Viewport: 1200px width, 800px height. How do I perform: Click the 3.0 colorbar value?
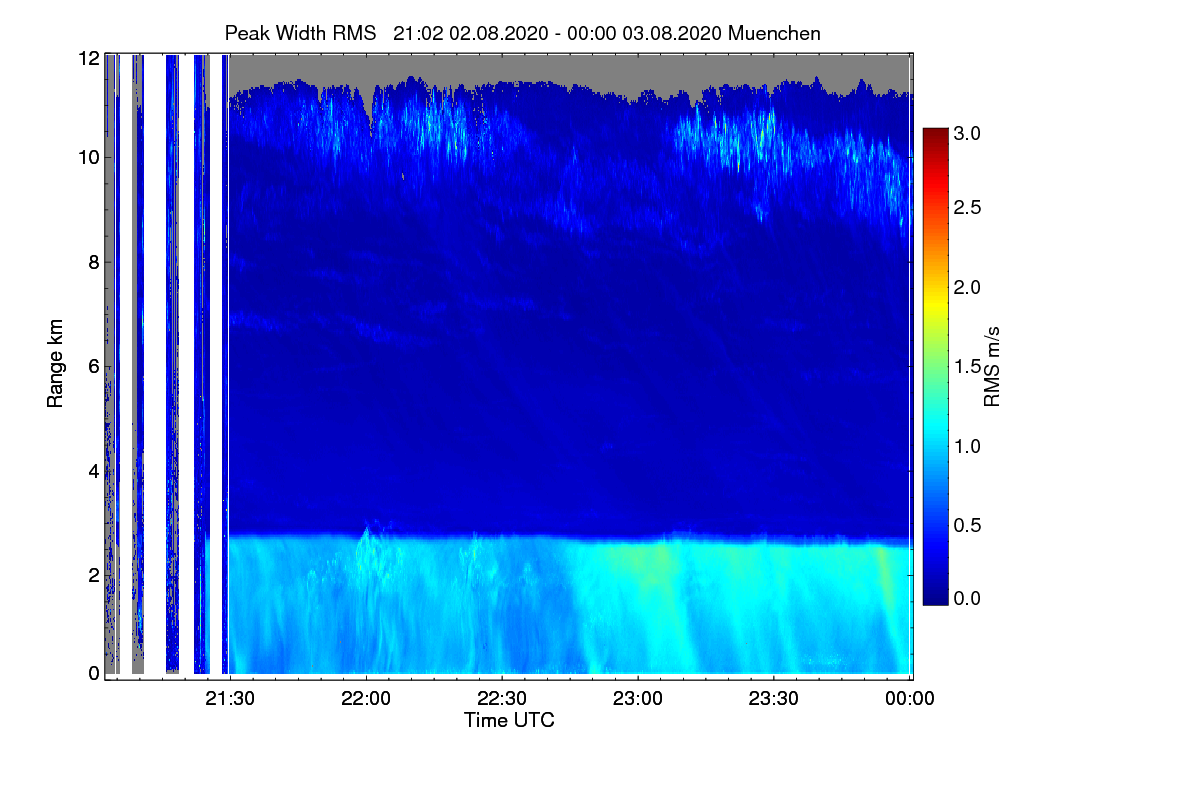pyautogui.click(x=967, y=132)
